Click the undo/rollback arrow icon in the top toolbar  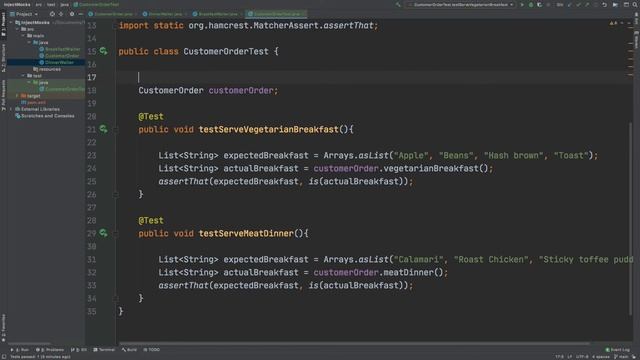pyautogui.click(x=604, y=4)
